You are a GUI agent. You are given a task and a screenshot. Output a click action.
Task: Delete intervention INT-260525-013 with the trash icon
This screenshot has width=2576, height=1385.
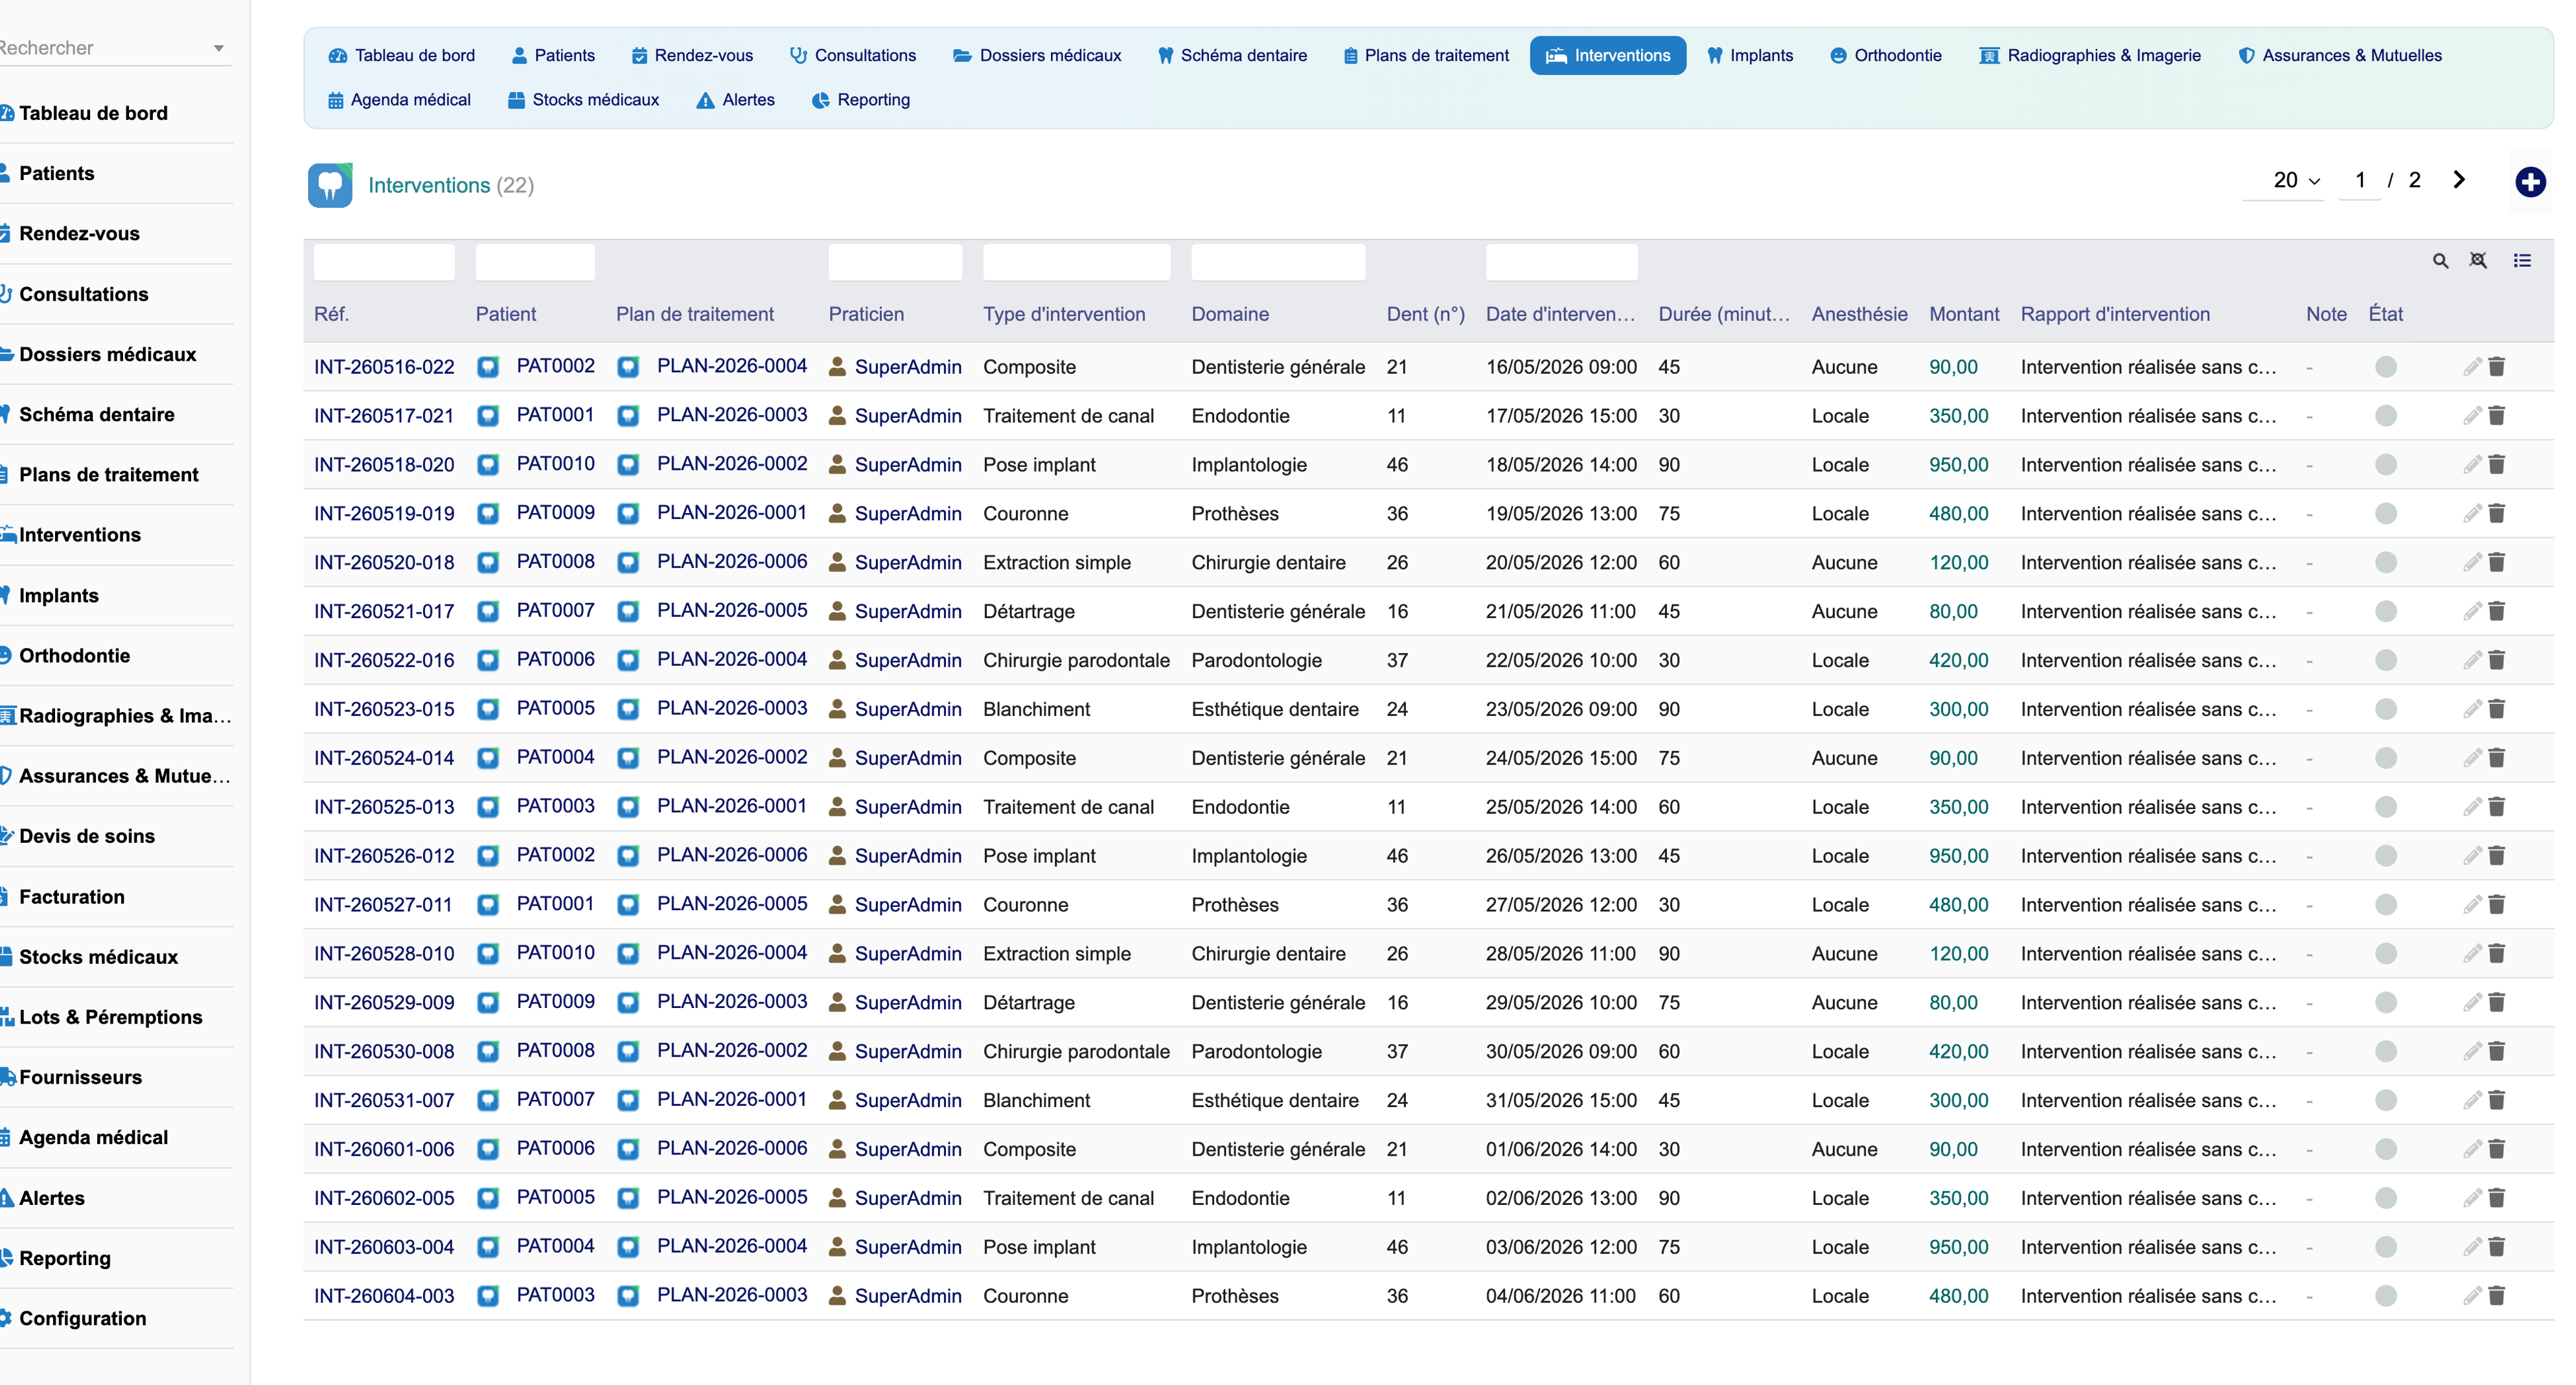tap(2497, 807)
